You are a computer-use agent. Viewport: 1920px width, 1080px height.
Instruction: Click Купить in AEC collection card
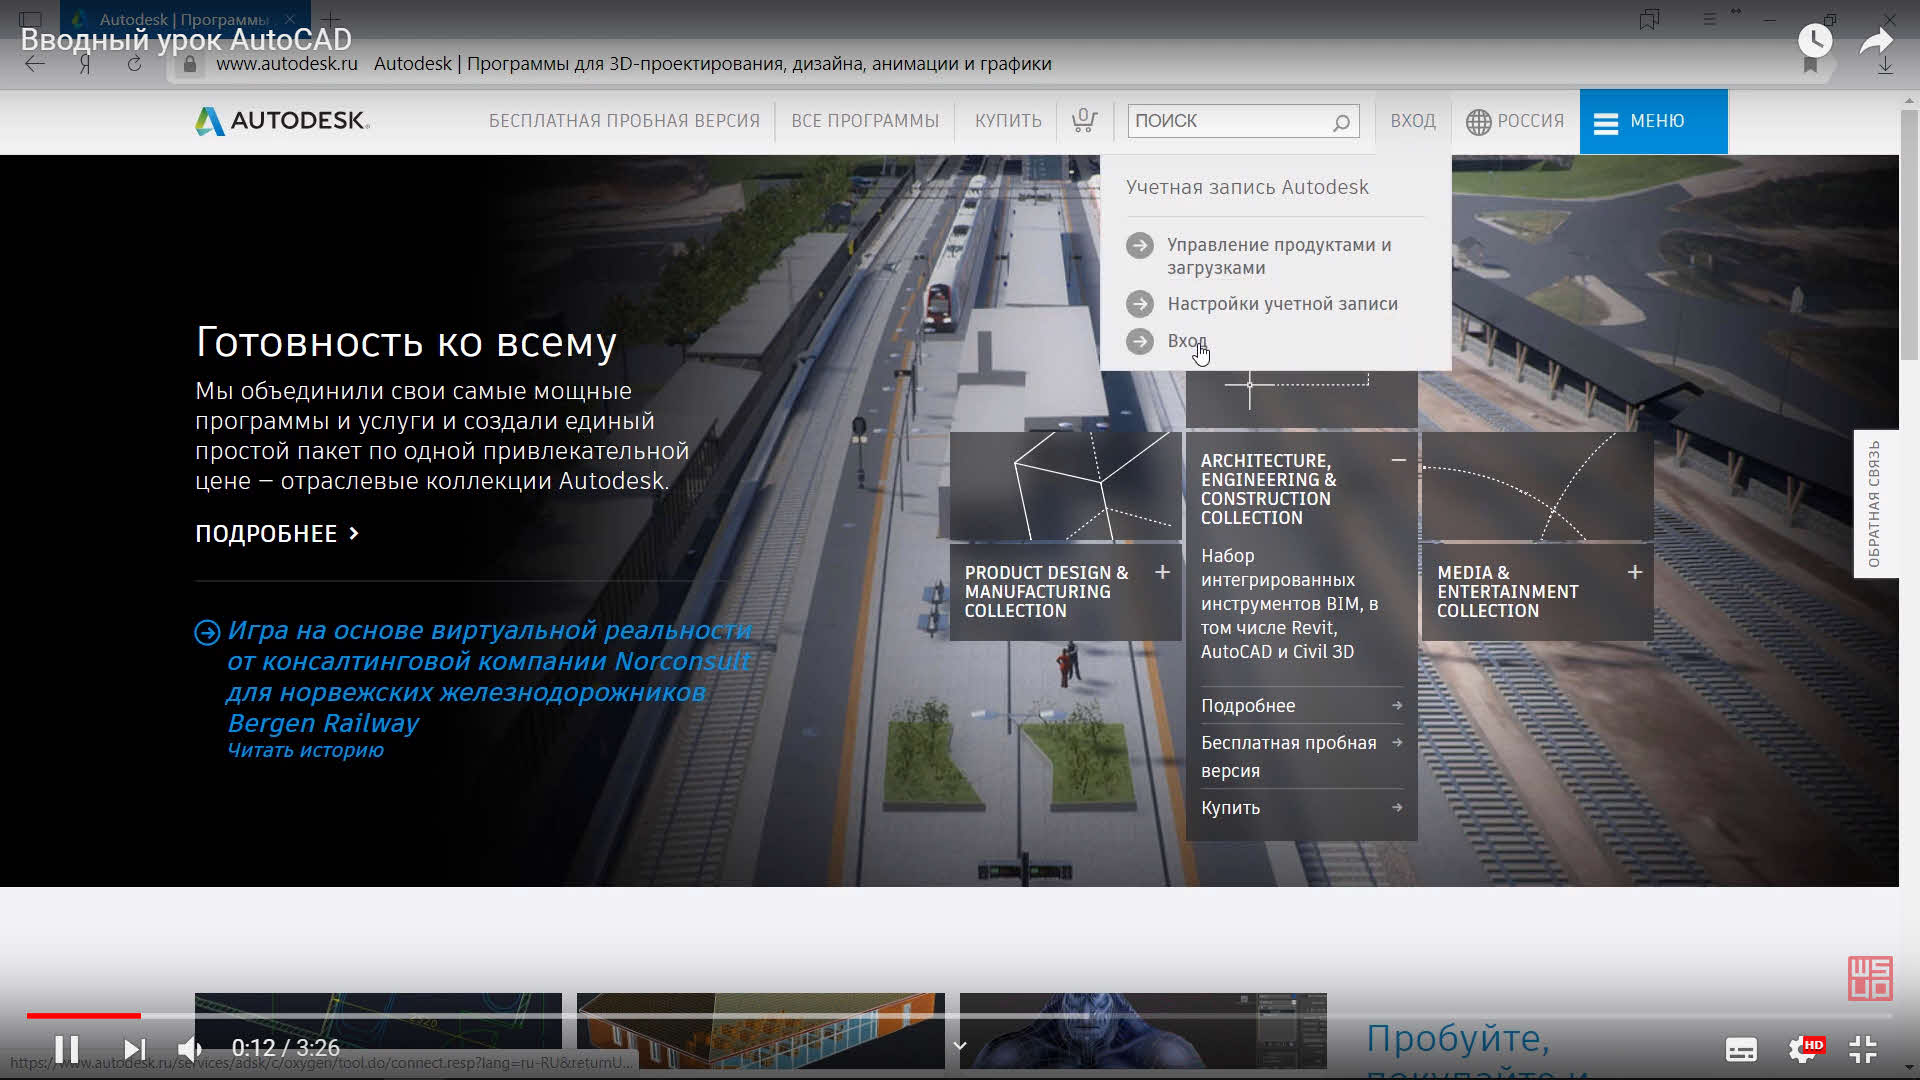click(x=1301, y=808)
